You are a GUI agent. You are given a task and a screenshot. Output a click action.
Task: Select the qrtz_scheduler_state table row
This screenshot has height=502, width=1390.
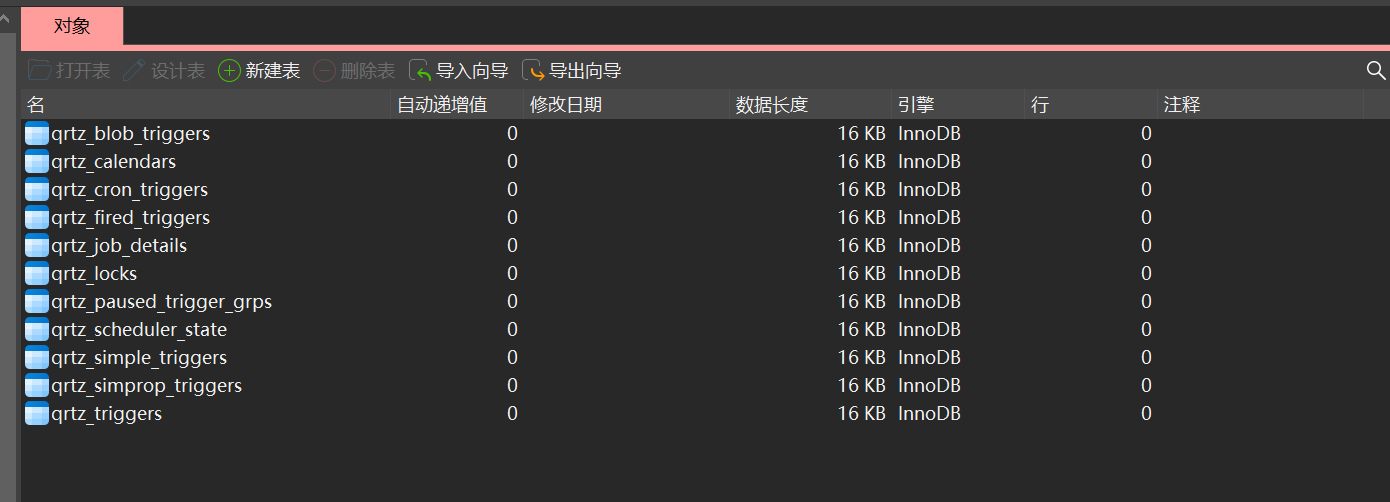pyautogui.click(x=139, y=329)
